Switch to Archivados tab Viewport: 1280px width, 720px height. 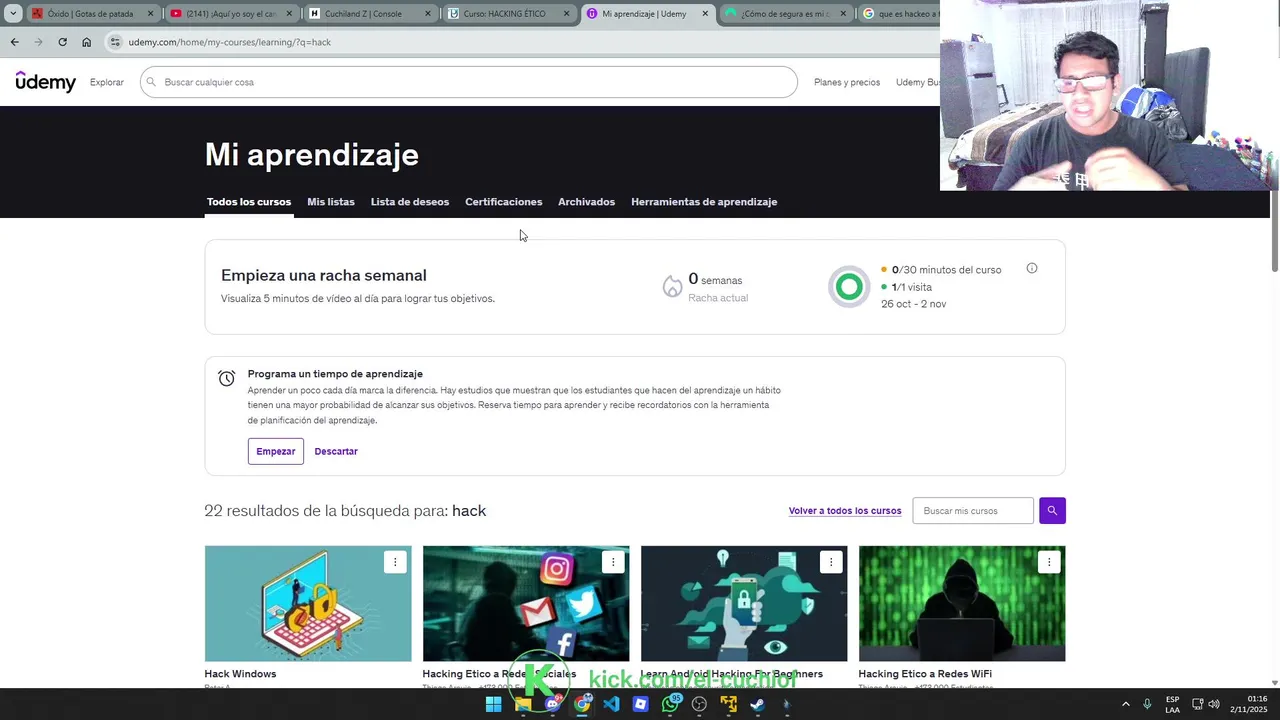click(587, 202)
